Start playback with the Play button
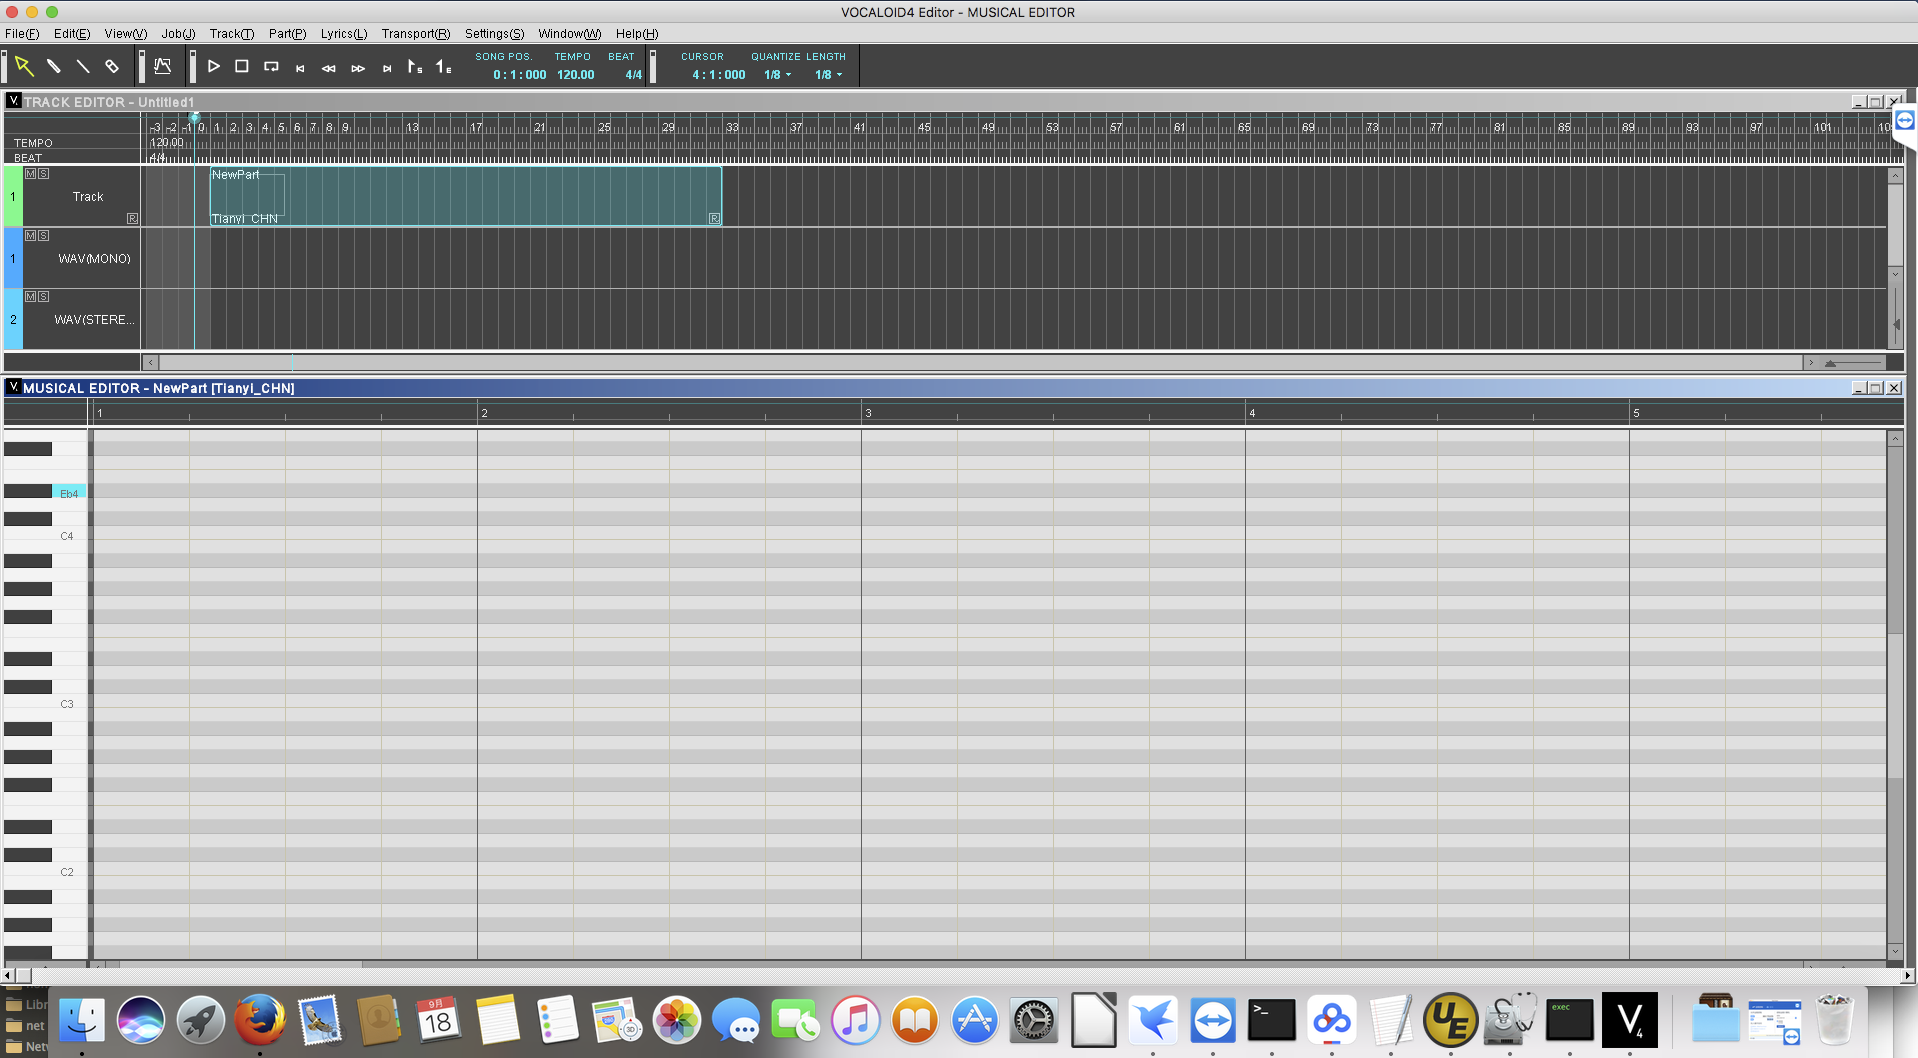This screenshot has height=1058, width=1918. pos(213,66)
